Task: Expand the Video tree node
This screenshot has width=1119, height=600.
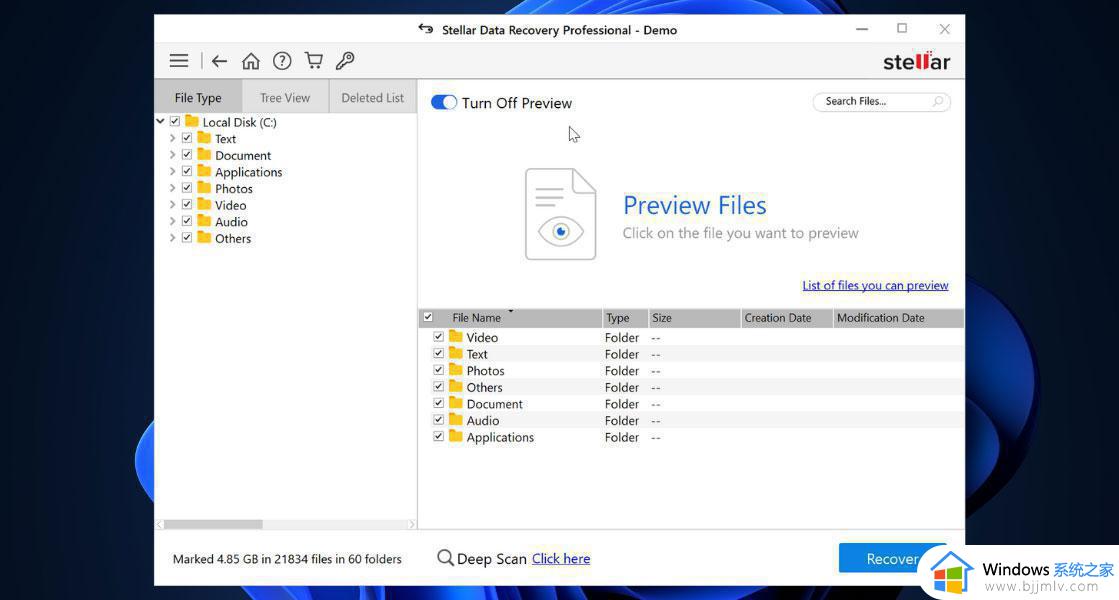Action: tap(172, 205)
